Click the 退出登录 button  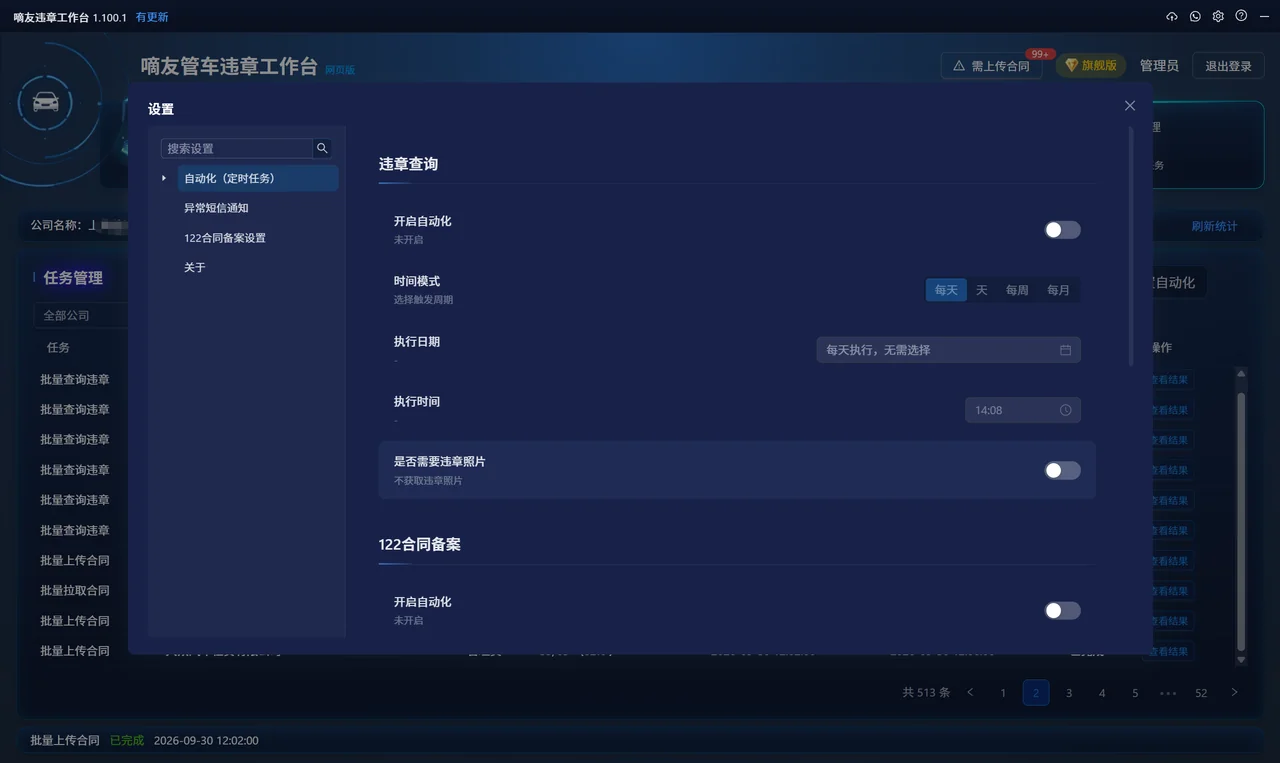pos(1228,66)
